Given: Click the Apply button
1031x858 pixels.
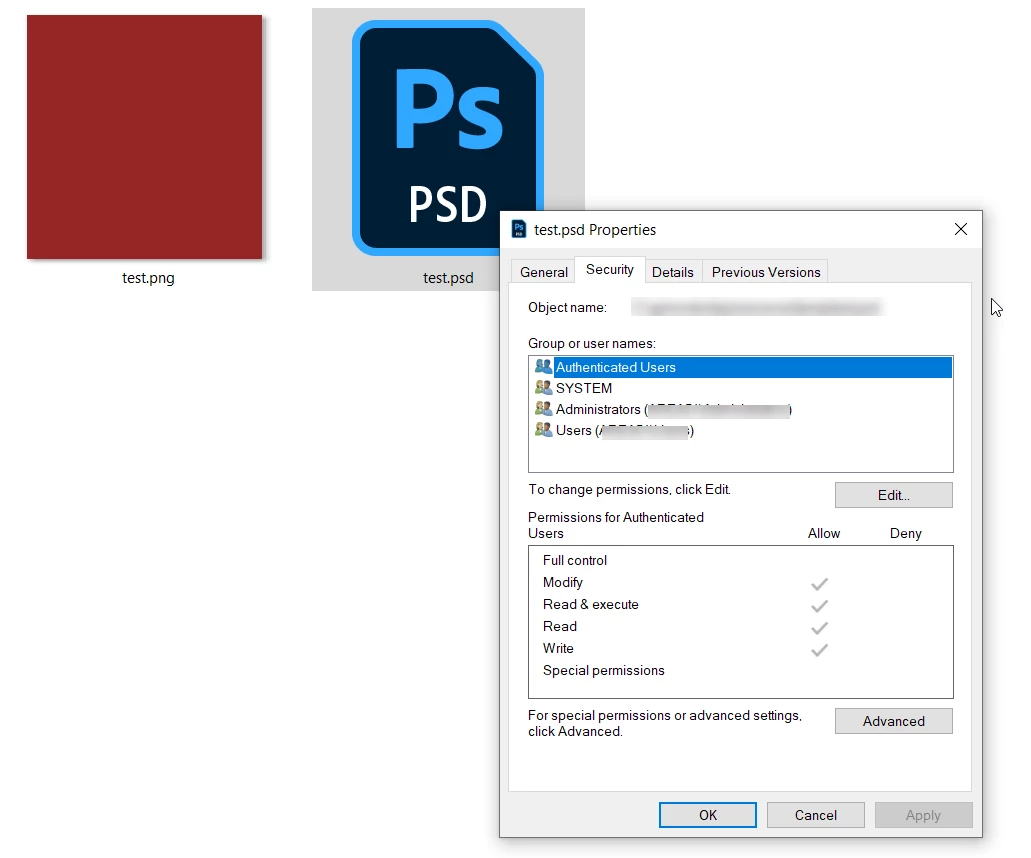Looking at the screenshot, I should point(923,815).
